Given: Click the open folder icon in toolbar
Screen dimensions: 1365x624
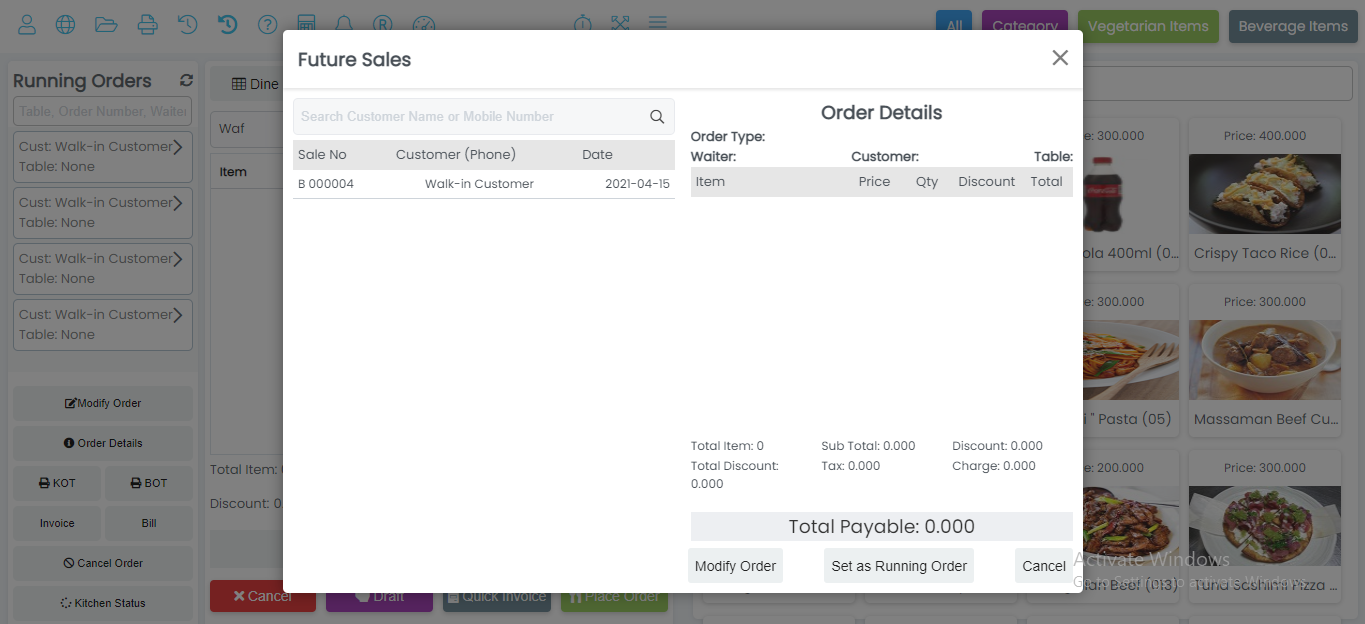Looking at the screenshot, I should click(x=106, y=25).
